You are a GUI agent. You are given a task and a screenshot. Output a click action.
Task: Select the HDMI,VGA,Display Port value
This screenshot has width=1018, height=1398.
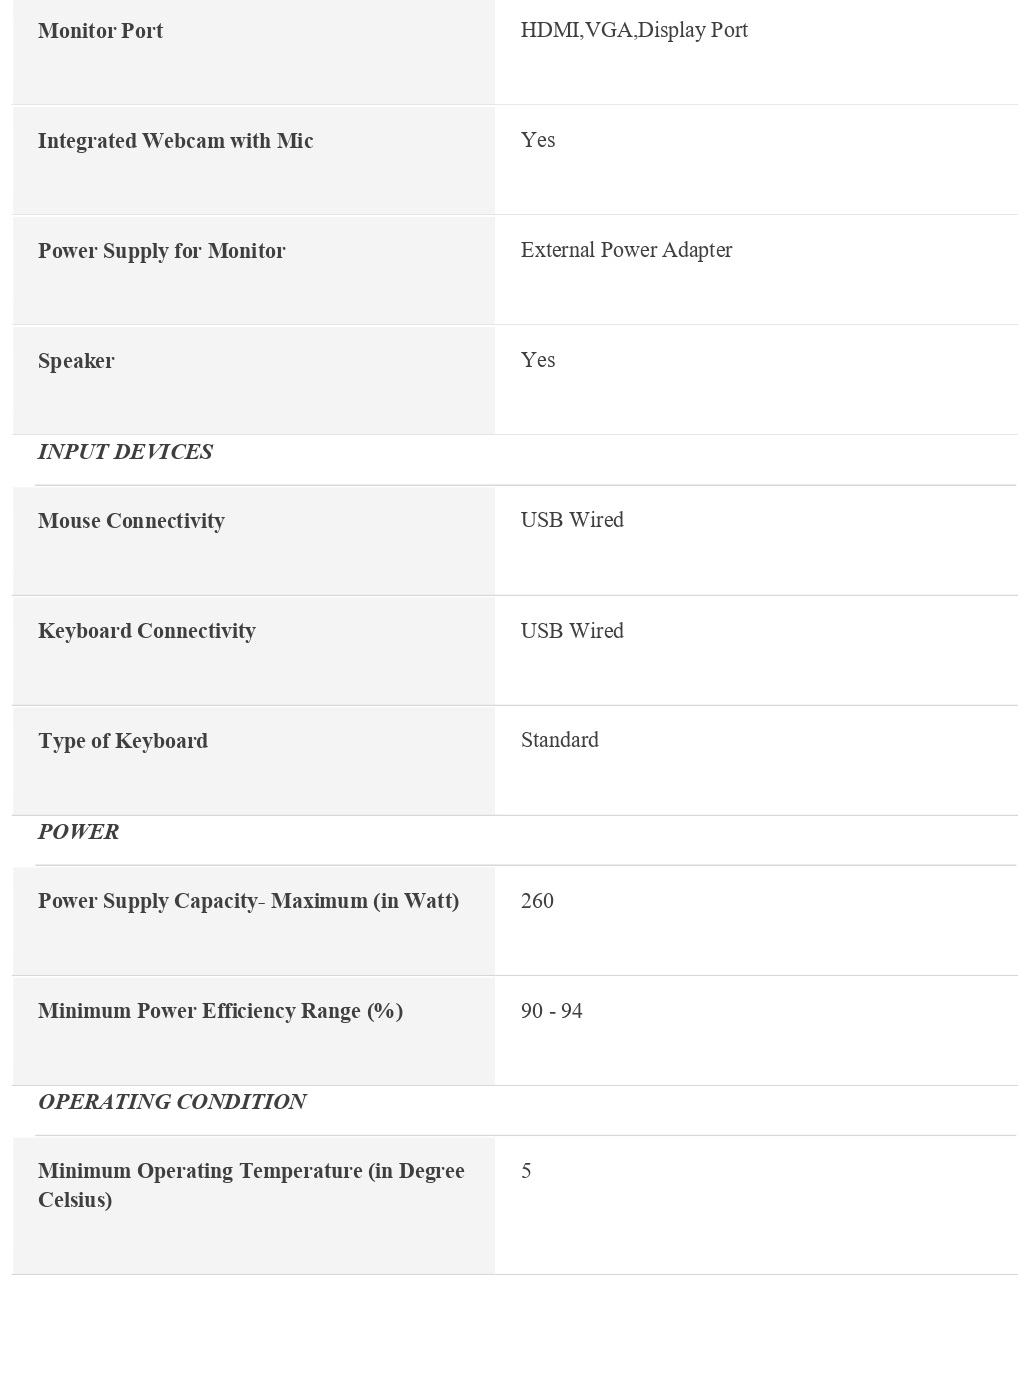point(634,30)
